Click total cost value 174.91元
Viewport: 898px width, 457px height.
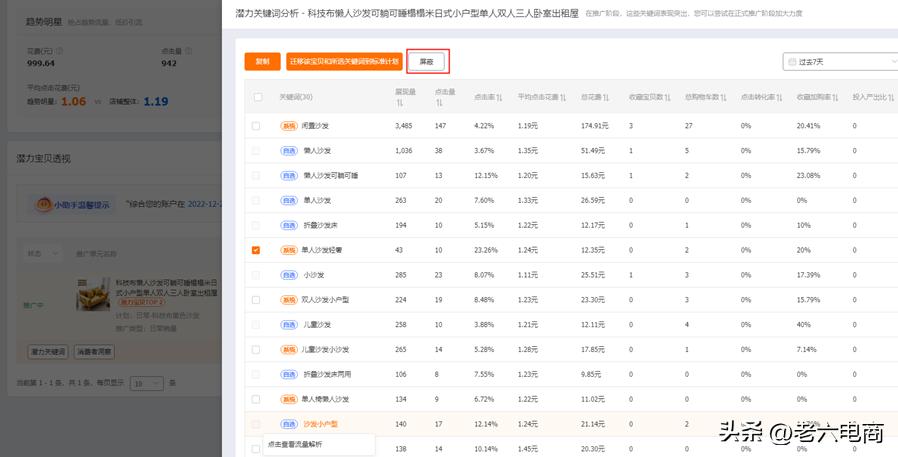[x=593, y=126]
